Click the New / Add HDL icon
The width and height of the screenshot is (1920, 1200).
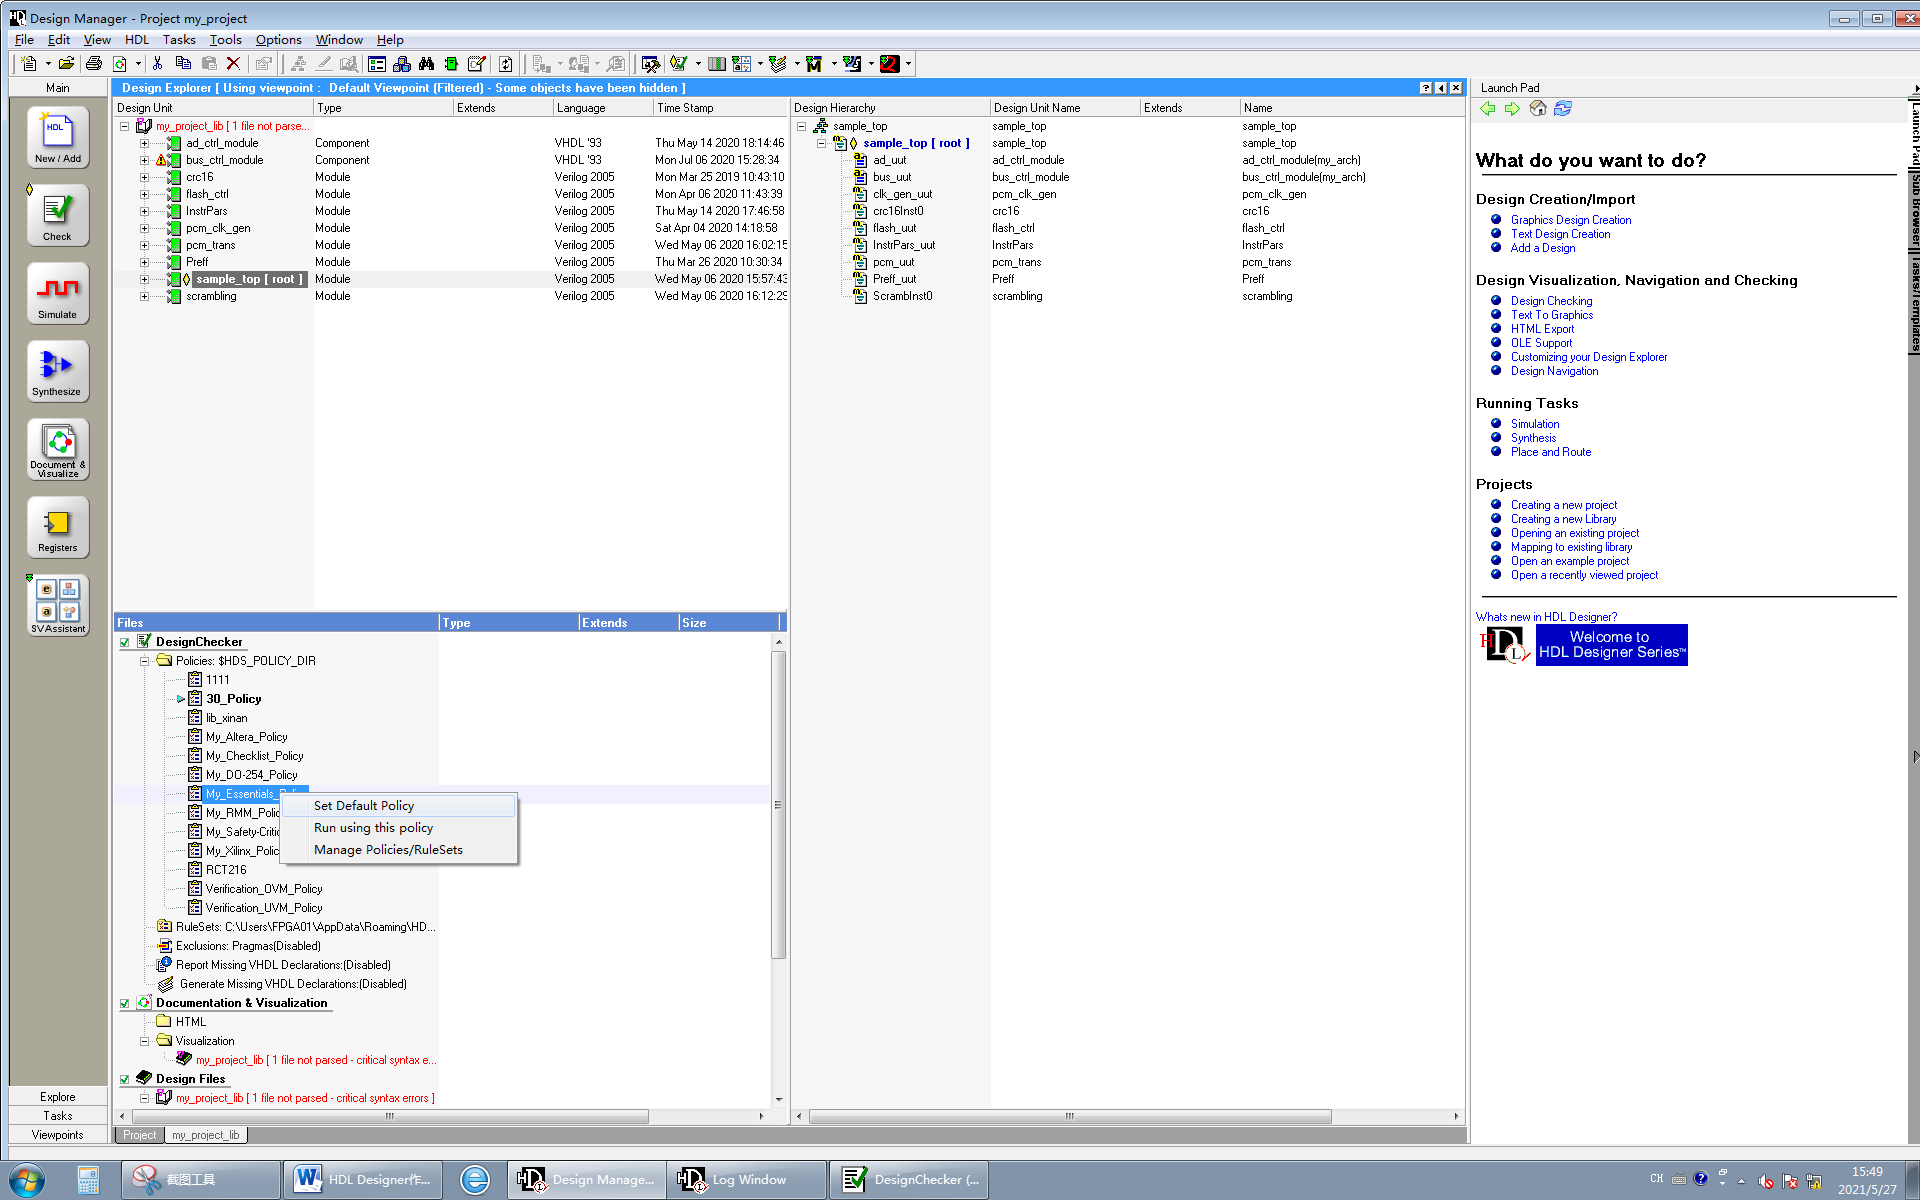(57, 136)
